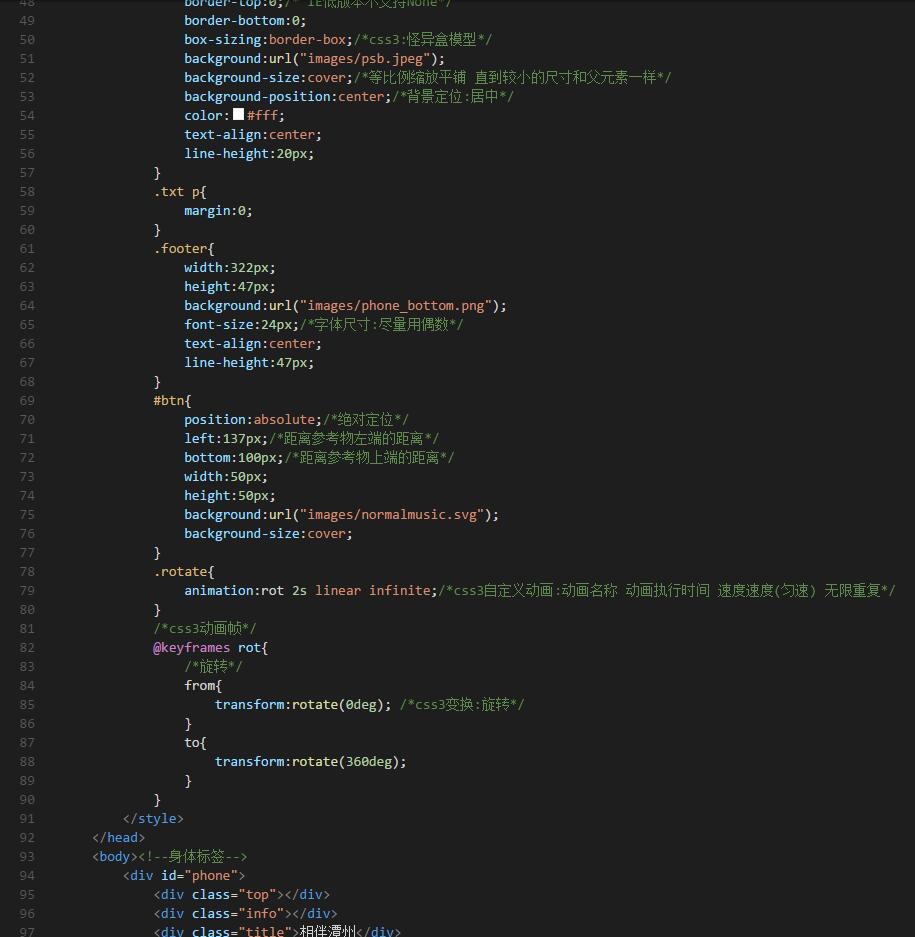Click the div class="info" line
915x937 pixels.
pyautogui.click(x=246, y=914)
